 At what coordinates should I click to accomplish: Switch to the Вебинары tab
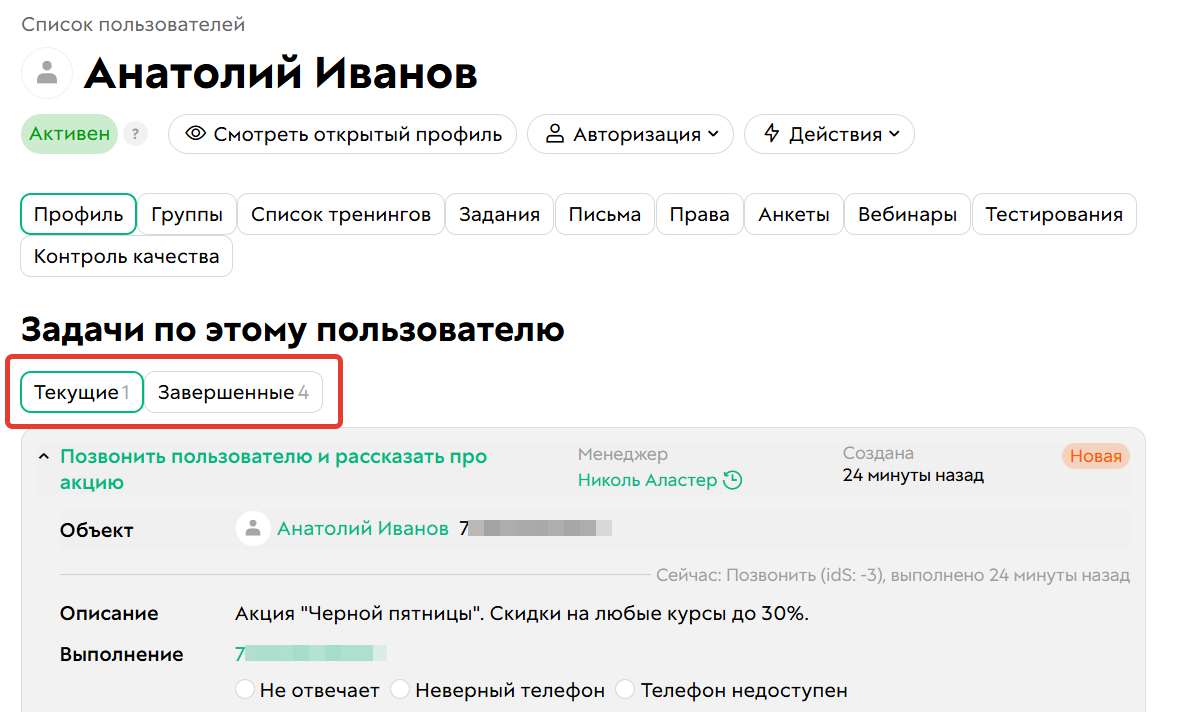pyautogui.click(x=906, y=213)
